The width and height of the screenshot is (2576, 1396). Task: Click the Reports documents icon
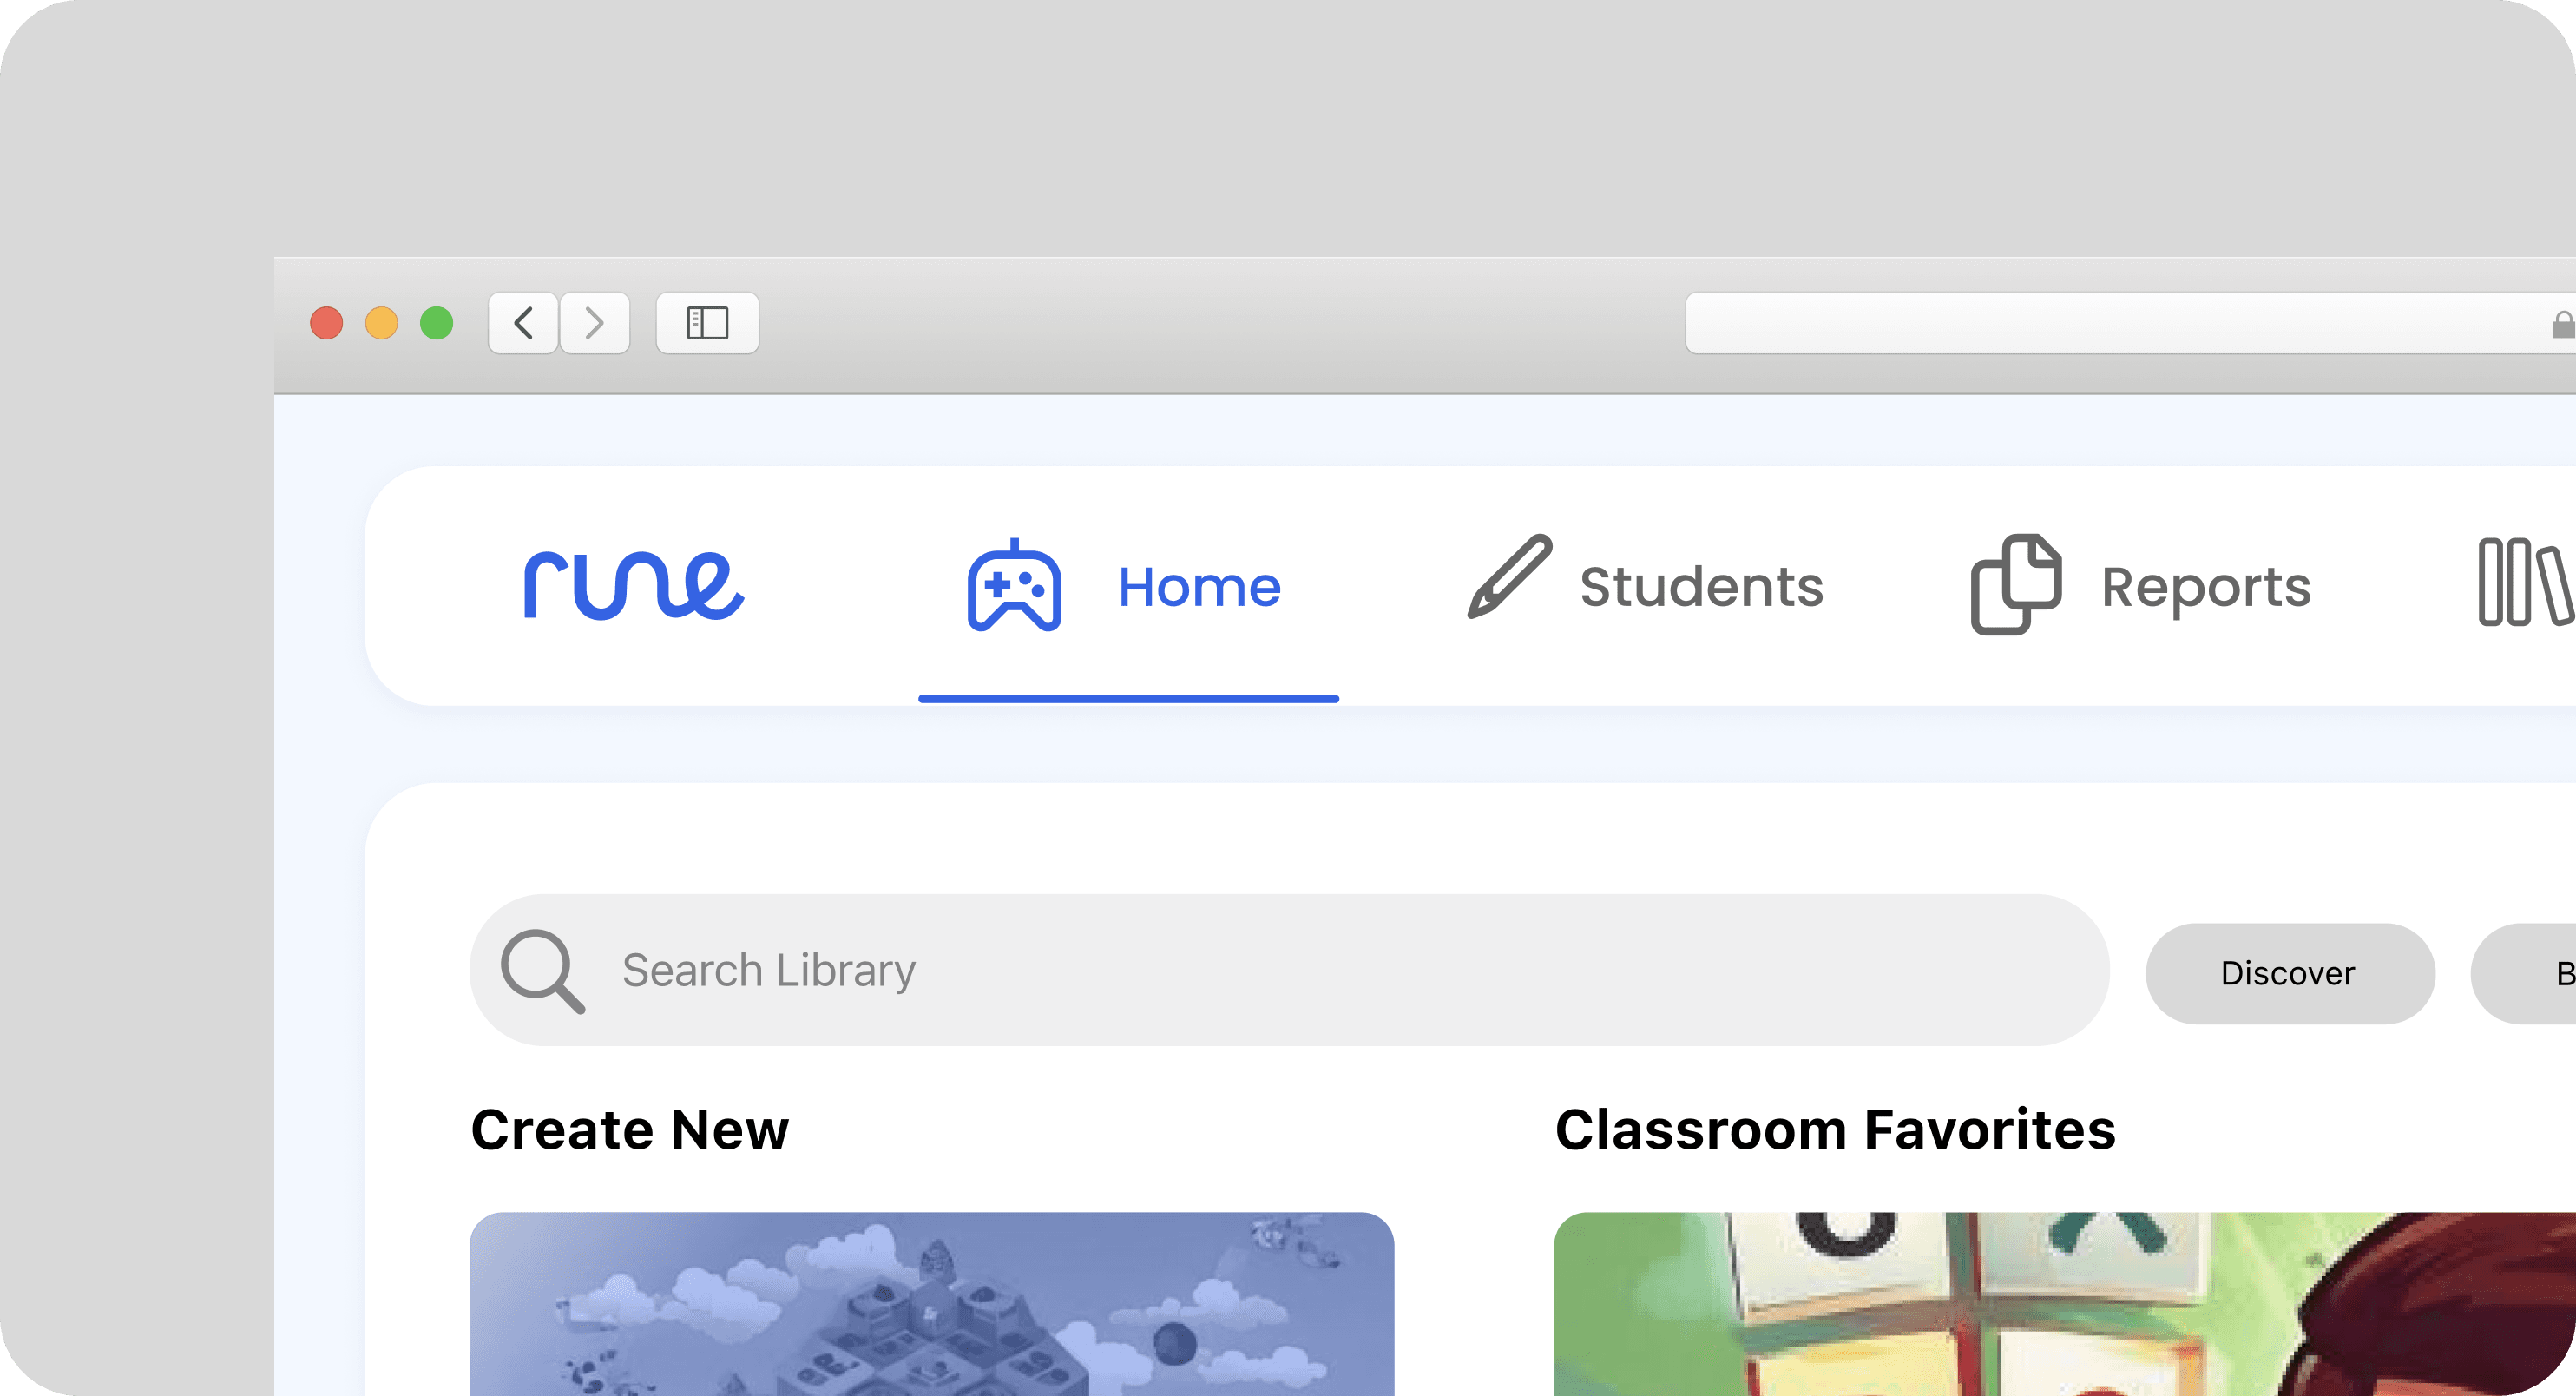pyautogui.click(x=2015, y=585)
